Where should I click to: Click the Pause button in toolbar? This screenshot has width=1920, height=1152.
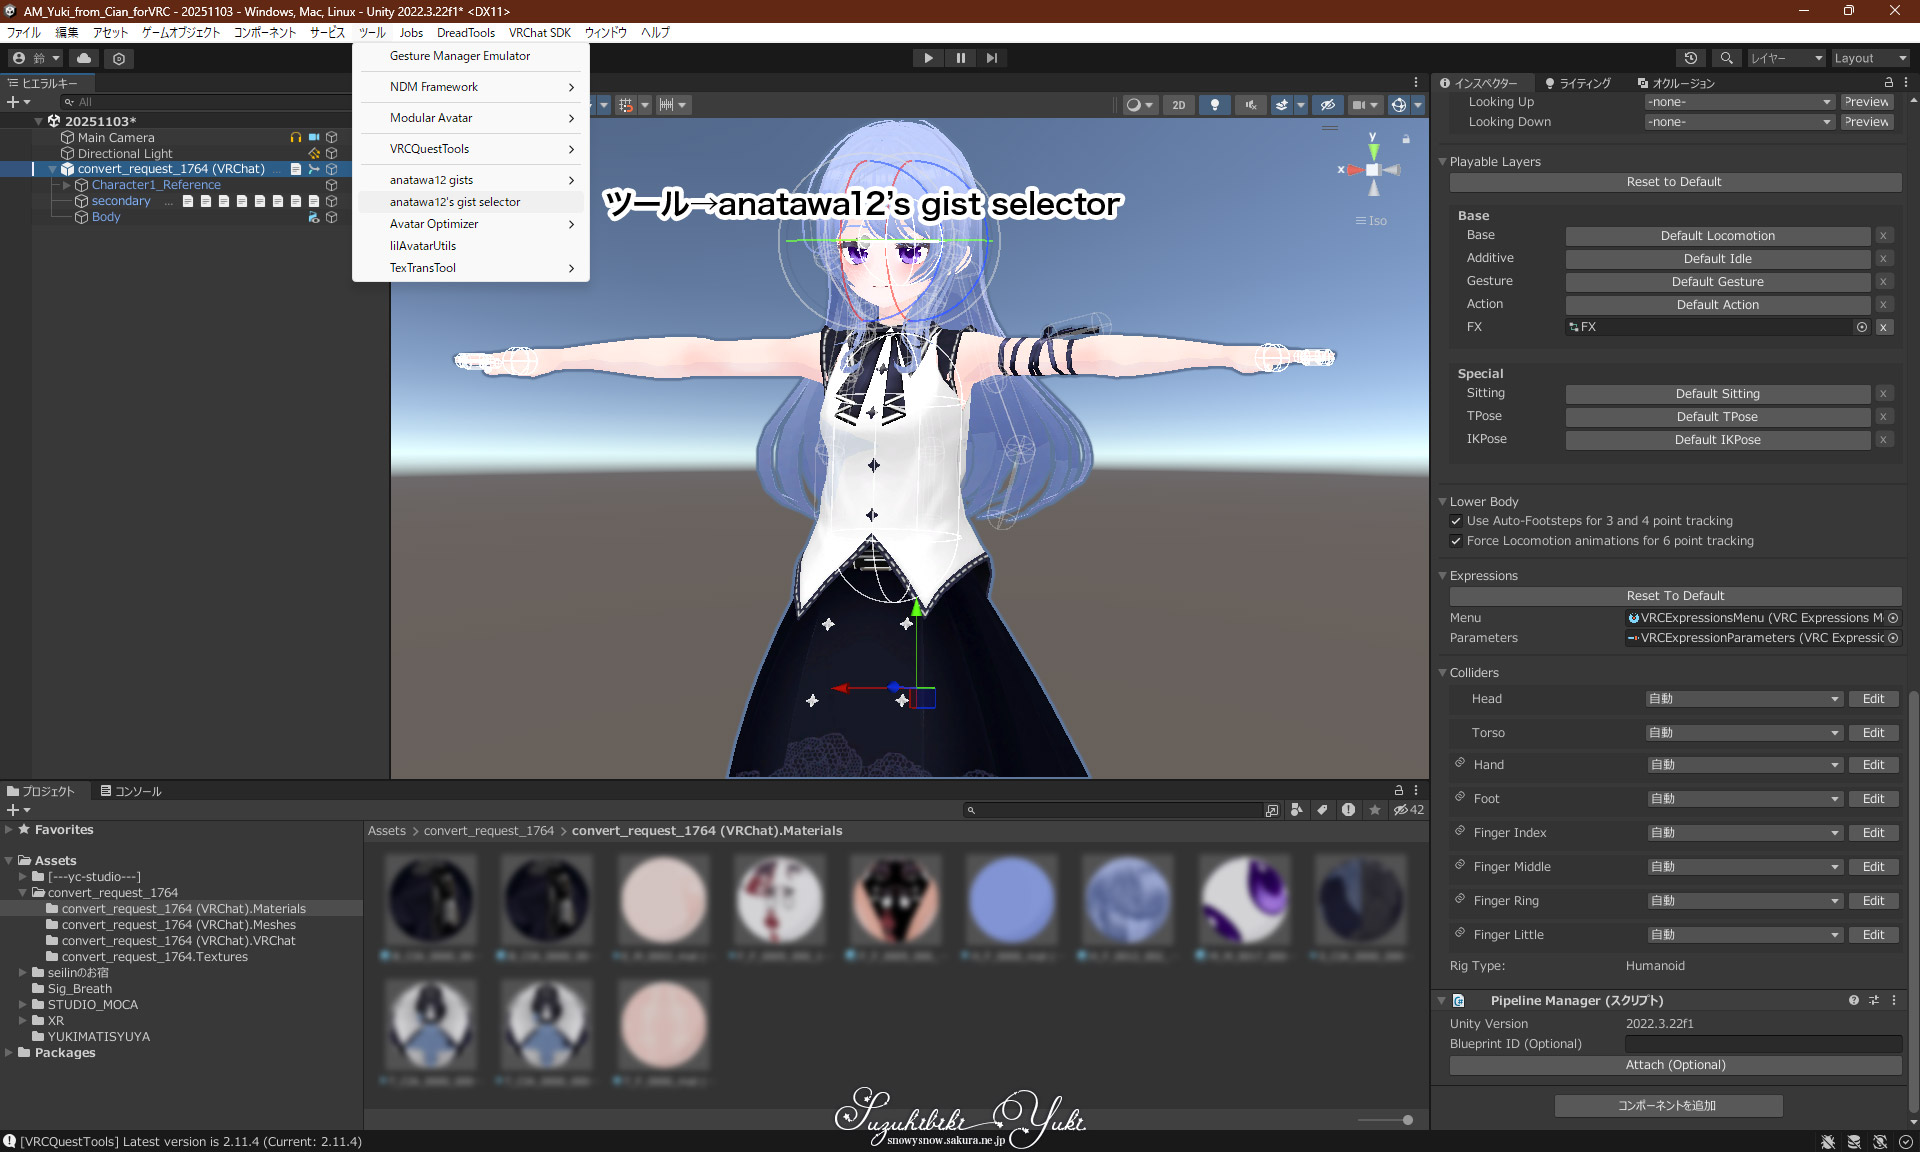click(x=960, y=58)
